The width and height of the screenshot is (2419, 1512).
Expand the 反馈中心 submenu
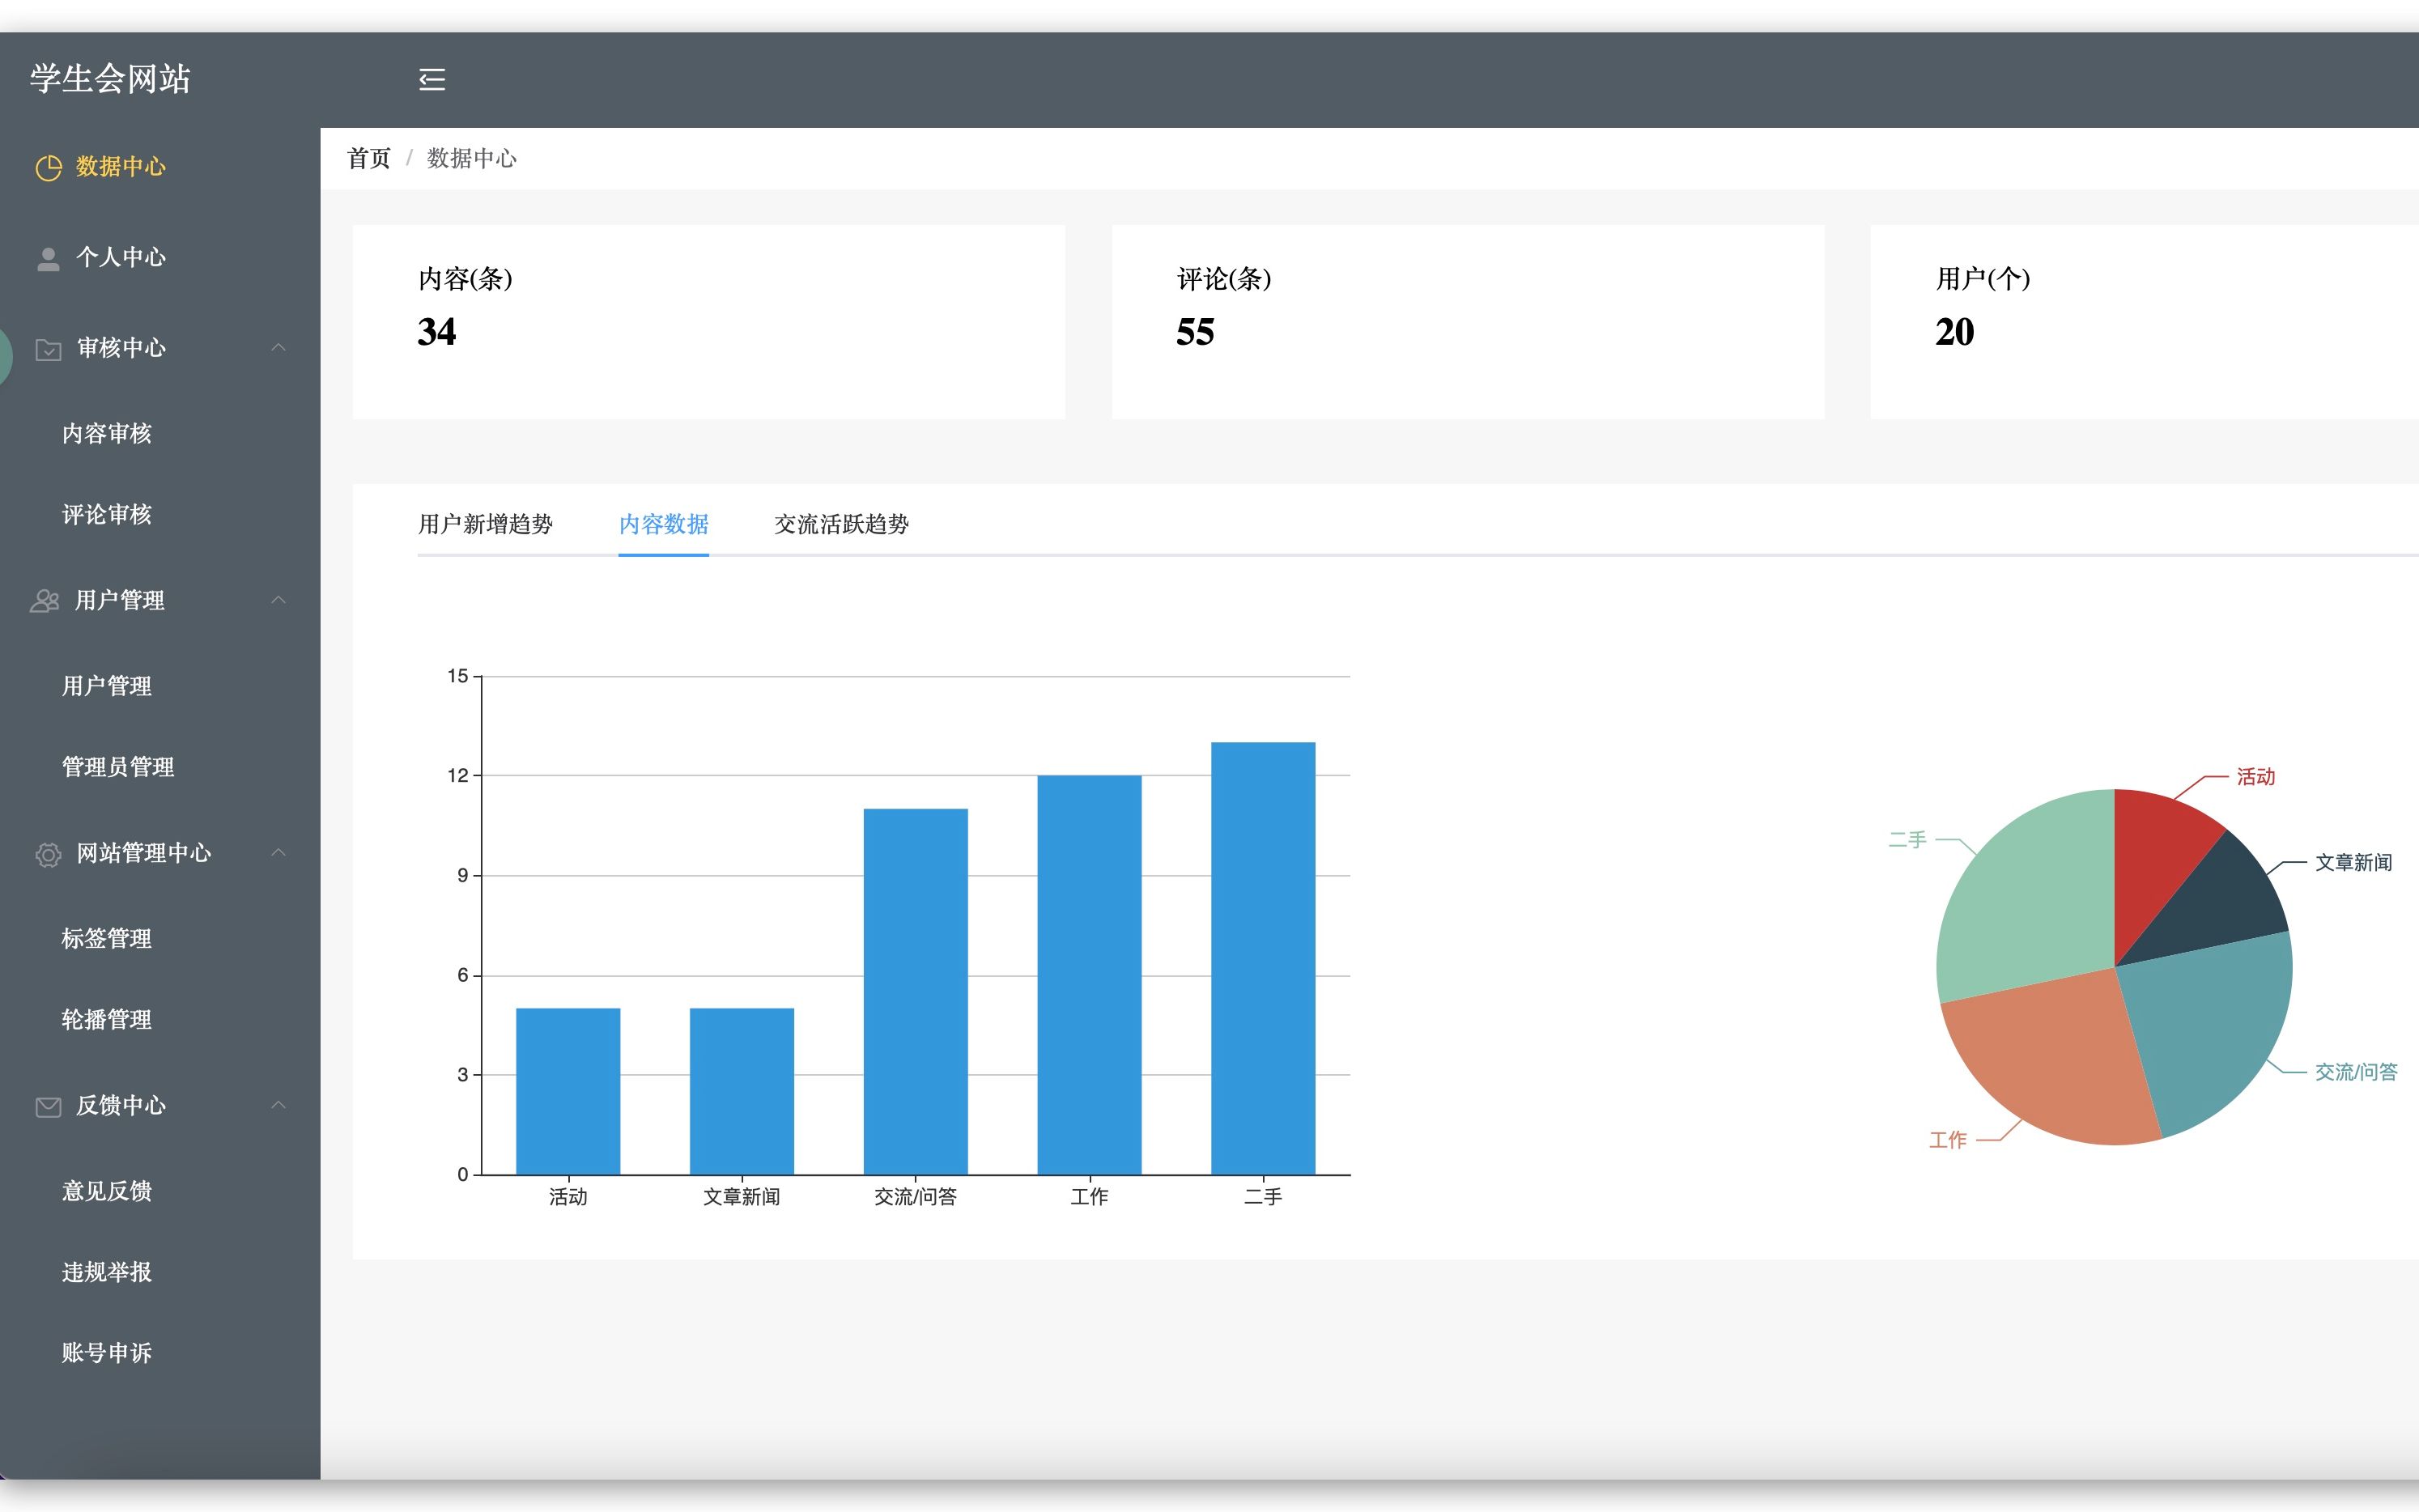(157, 1102)
